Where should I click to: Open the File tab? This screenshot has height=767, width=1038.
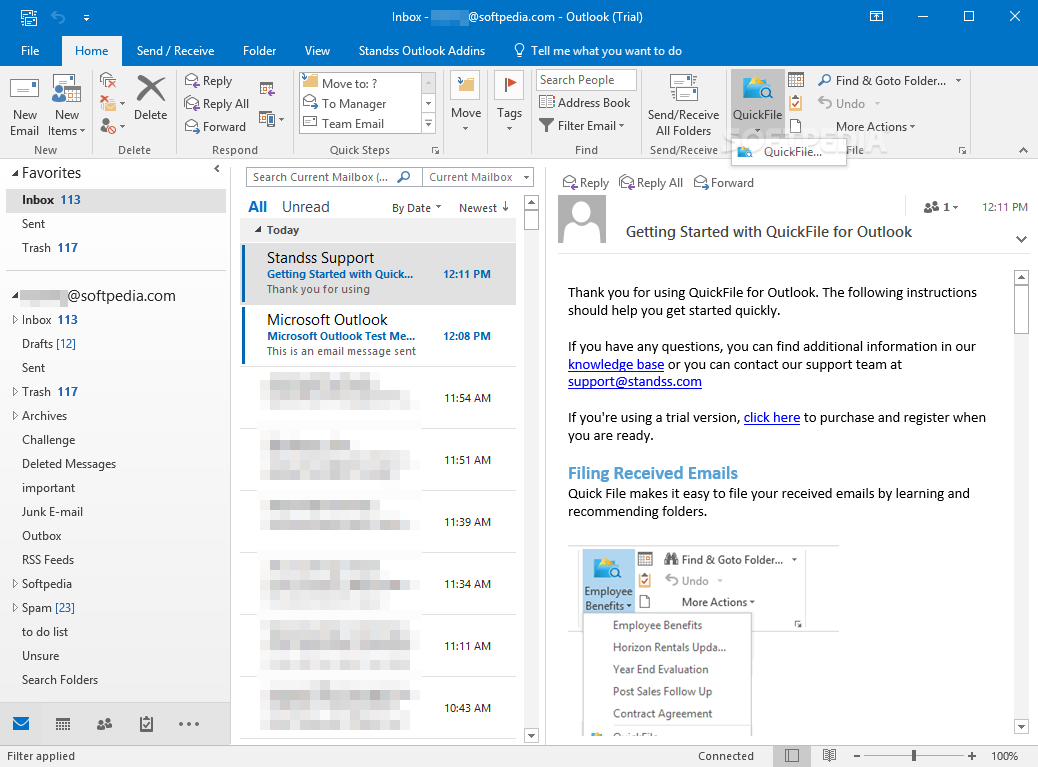(x=30, y=51)
